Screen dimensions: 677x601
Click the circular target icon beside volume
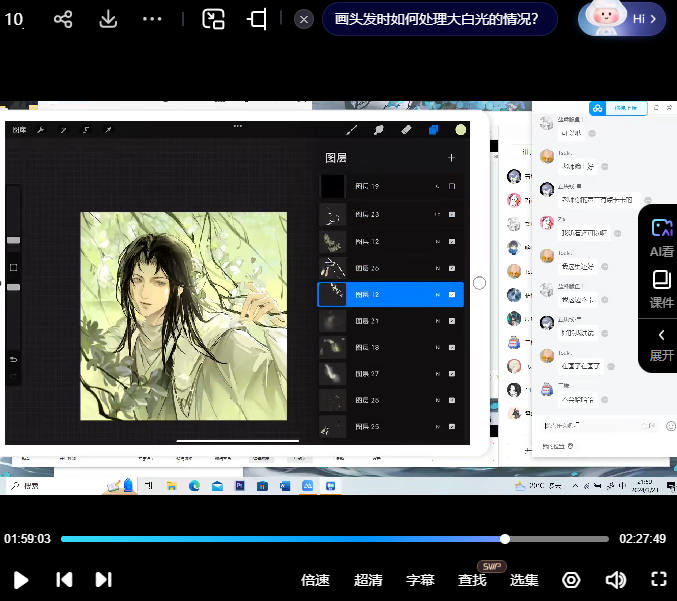[571, 579]
